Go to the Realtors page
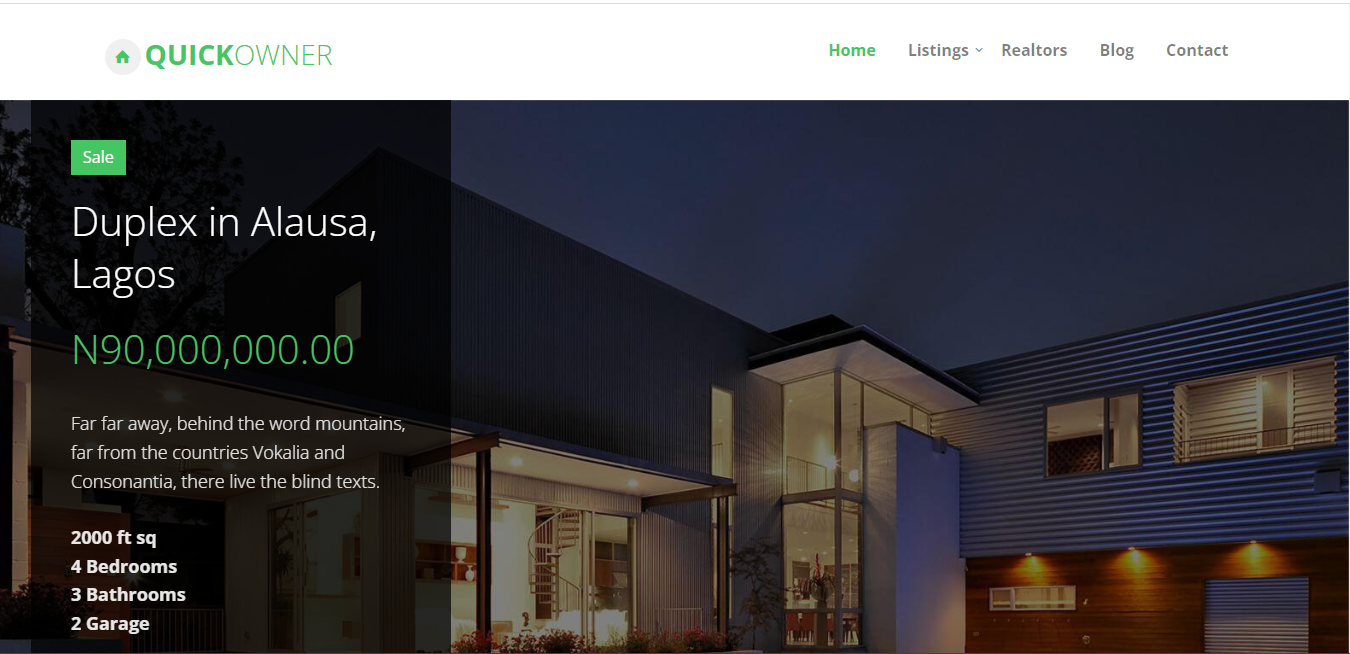The image size is (1350, 654). click(x=1034, y=50)
